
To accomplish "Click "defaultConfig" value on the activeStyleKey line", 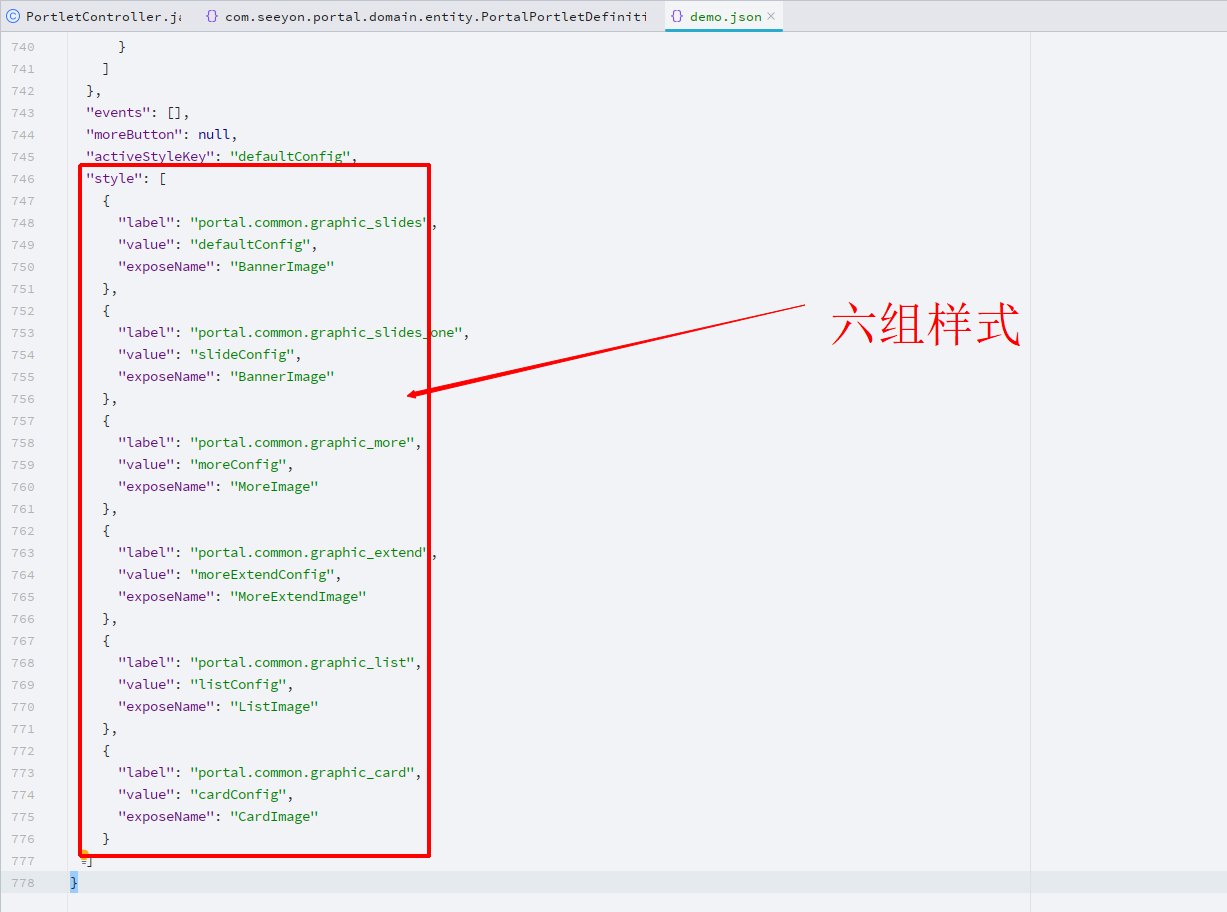I will [291, 157].
